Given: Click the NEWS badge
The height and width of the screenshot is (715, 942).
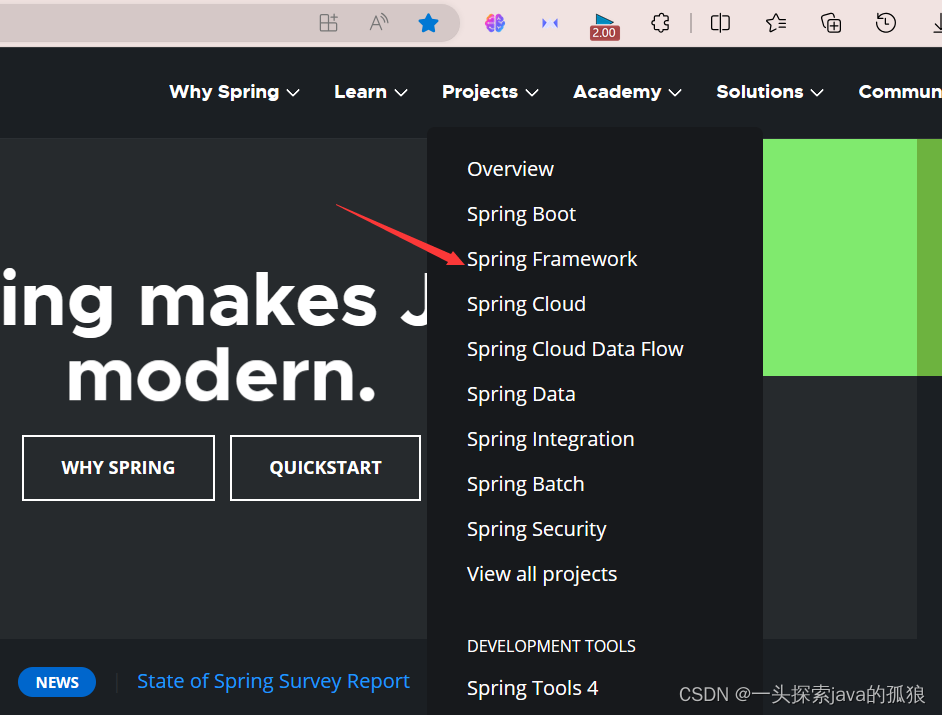Looking at the screenshot, I should click(57, 683).
